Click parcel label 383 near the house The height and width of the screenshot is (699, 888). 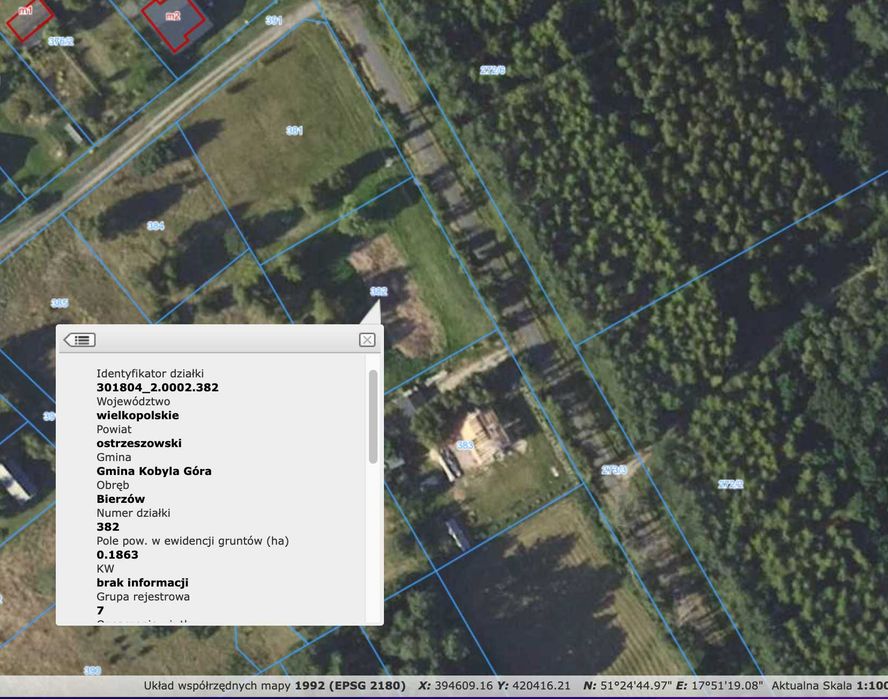pyautogui.click(x=465, y=445)
